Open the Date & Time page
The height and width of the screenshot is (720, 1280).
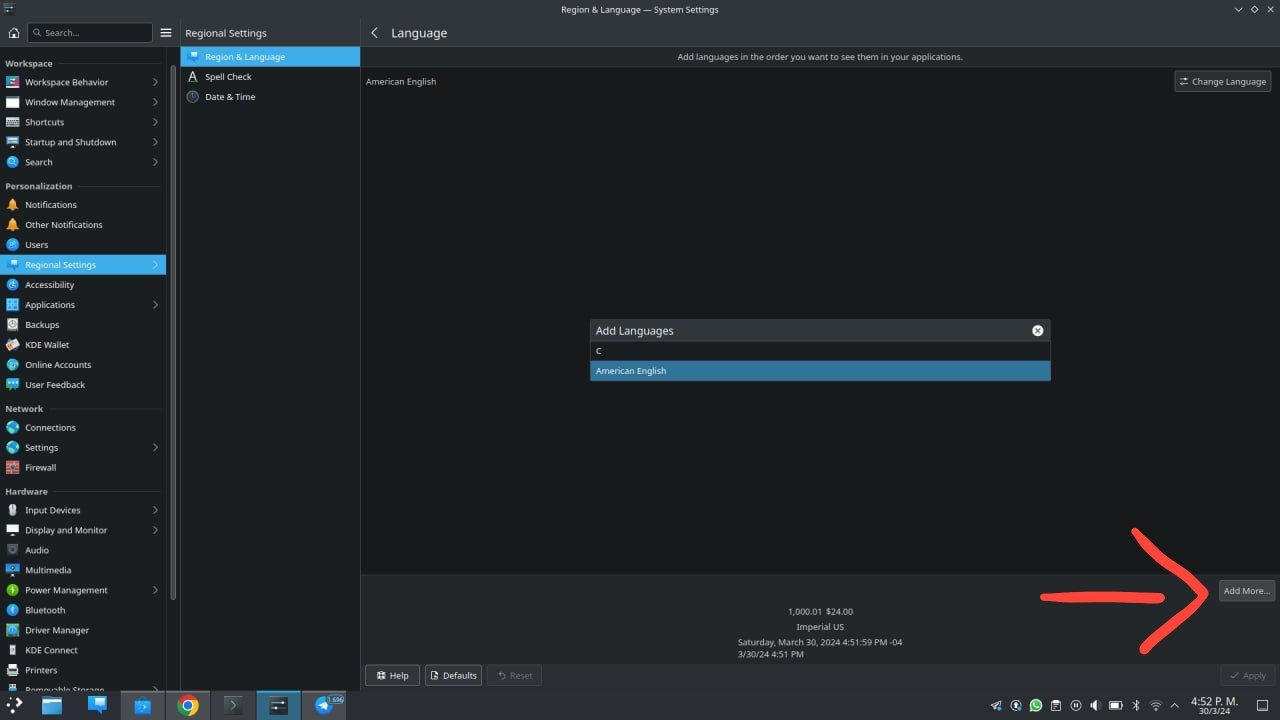(x=270, y=97)
